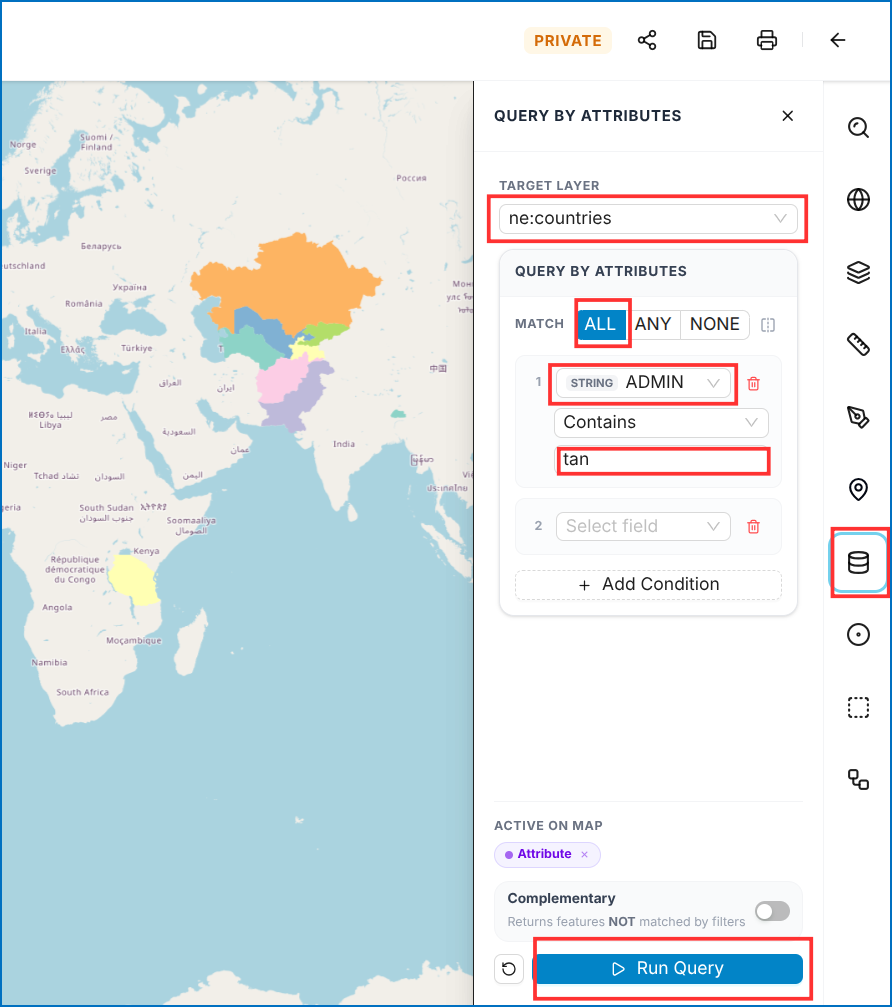Select the ANY match option
Image resolution: width=892 pixels, height=1007 pixels.
[653, 324]
